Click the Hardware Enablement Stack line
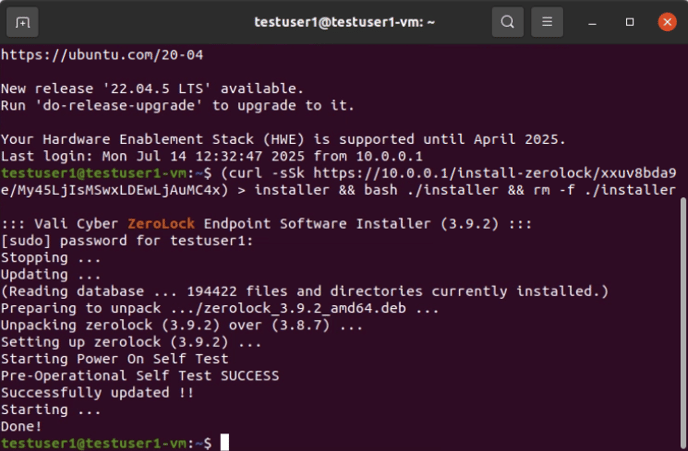 [x=283, y=140]
